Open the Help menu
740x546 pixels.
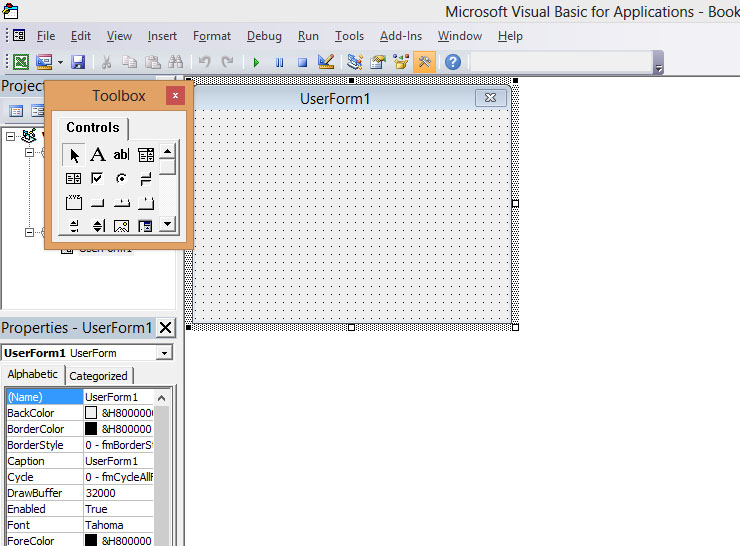510,36
